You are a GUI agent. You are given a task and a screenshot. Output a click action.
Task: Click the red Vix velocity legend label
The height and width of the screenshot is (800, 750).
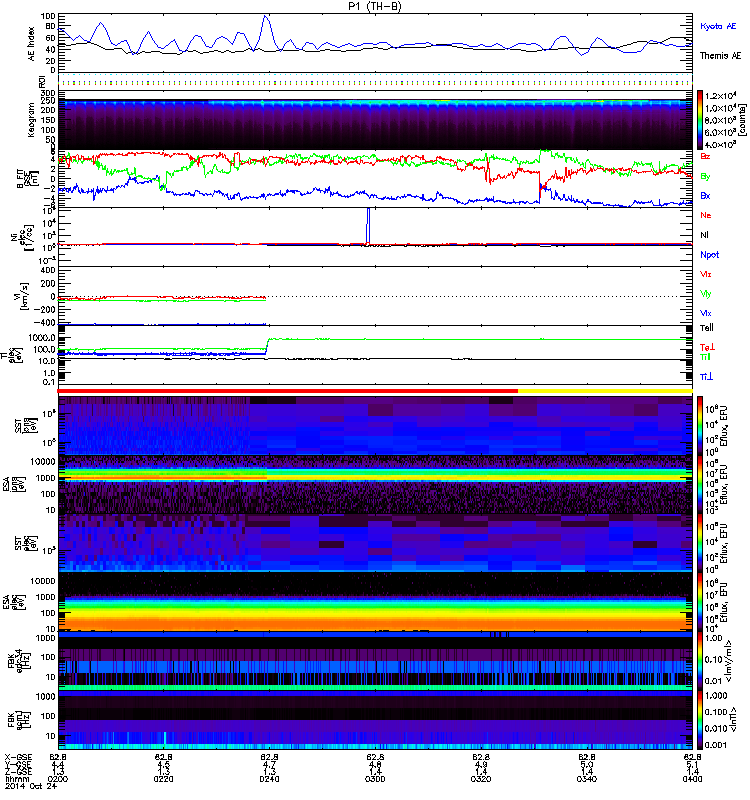click(x=706, y=274)
